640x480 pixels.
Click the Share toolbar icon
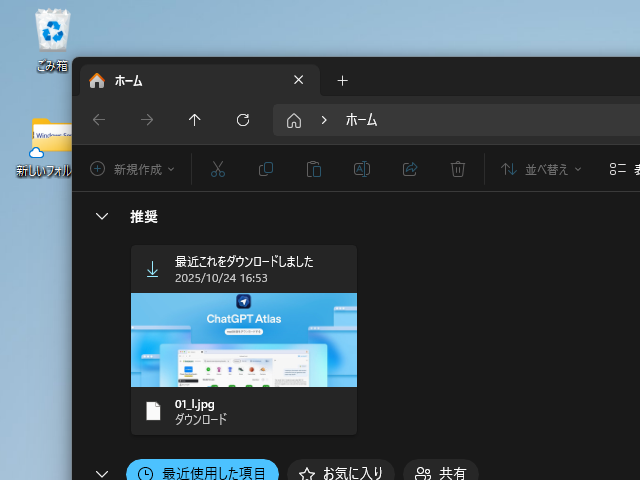tap(410, 169)
